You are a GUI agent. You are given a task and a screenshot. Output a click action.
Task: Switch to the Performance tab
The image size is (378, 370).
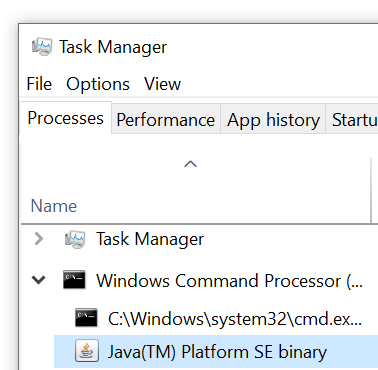coord(166,120)
